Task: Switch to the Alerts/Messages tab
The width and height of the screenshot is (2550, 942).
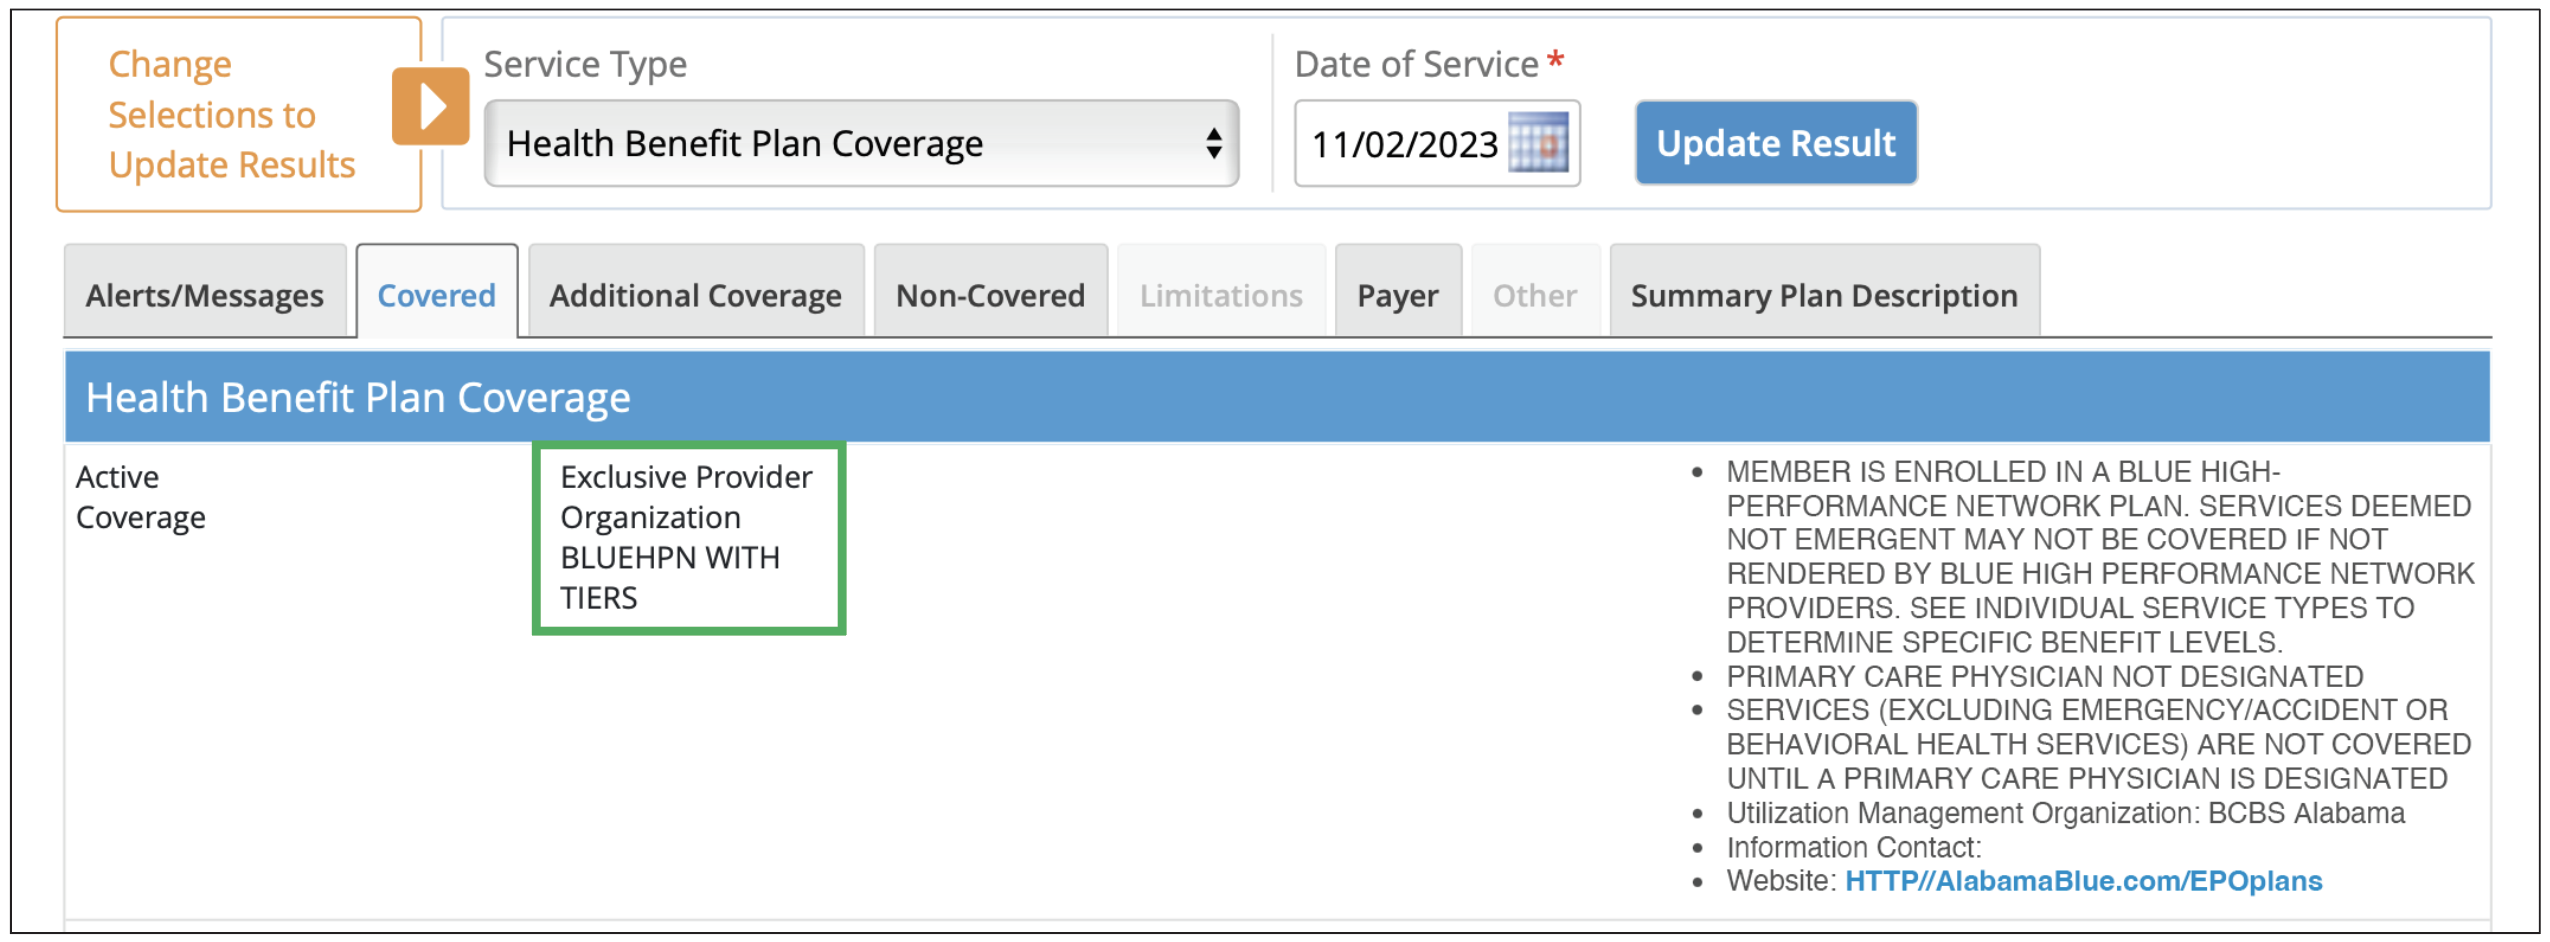Action: pyautogui.click(x=204, y=295)
